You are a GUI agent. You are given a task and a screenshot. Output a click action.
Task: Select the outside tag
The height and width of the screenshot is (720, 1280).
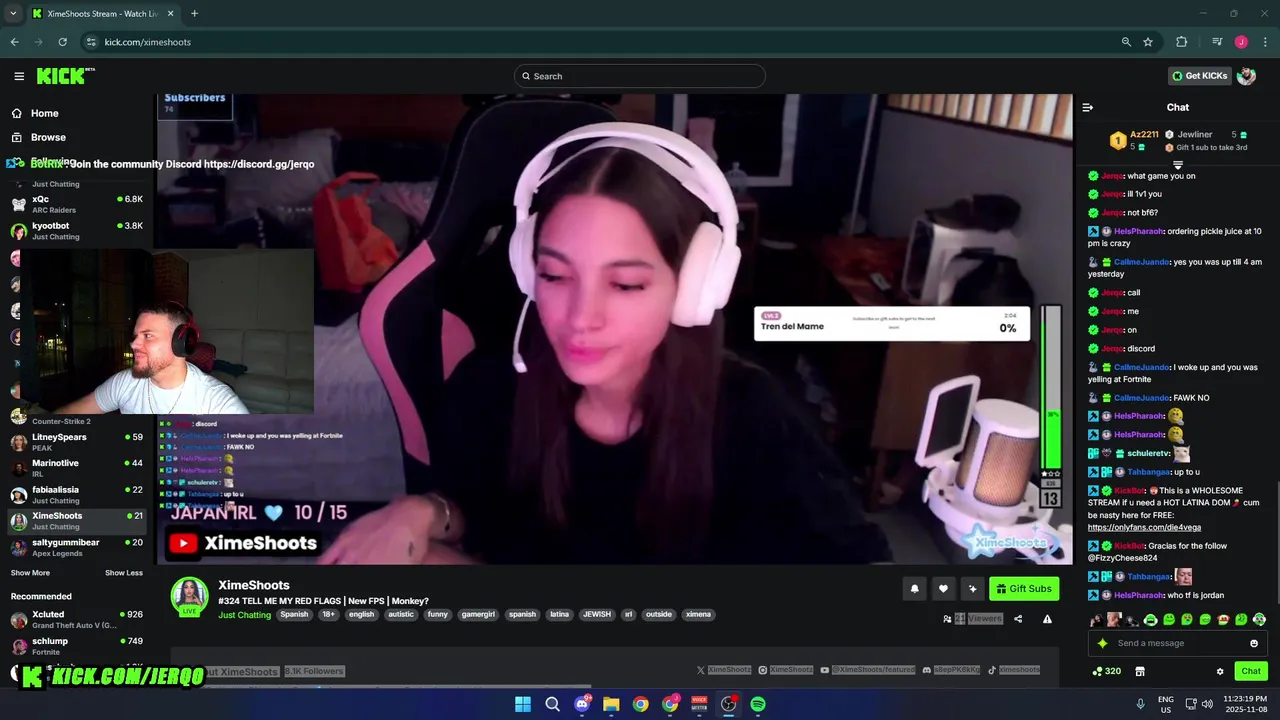(659, 614)
